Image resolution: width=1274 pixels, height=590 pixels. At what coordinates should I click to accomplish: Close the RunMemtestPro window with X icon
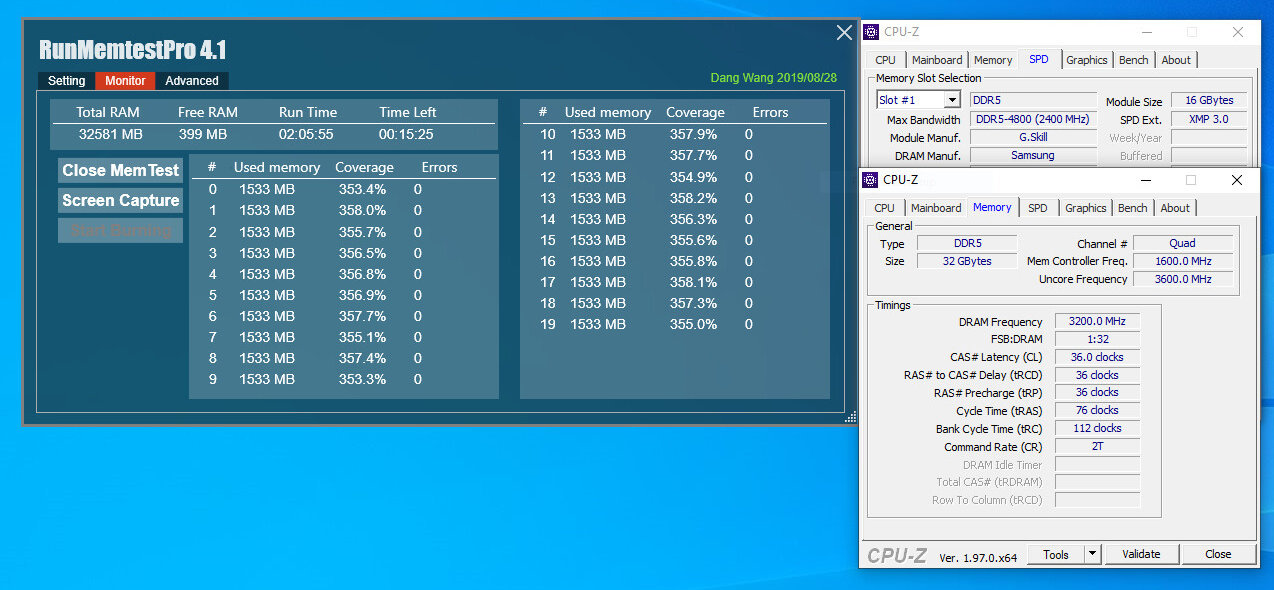pos(844,33)
